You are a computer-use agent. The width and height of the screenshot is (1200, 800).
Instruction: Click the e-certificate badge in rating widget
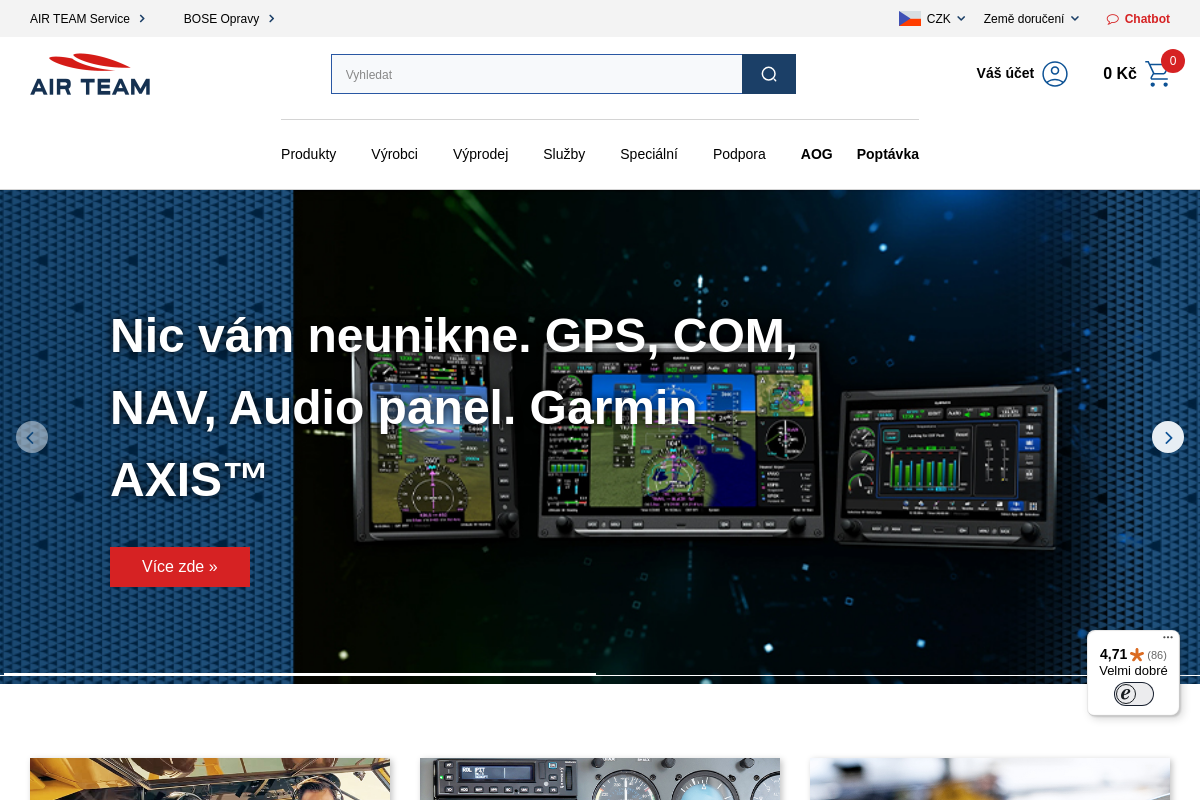tap(1134, 694)
